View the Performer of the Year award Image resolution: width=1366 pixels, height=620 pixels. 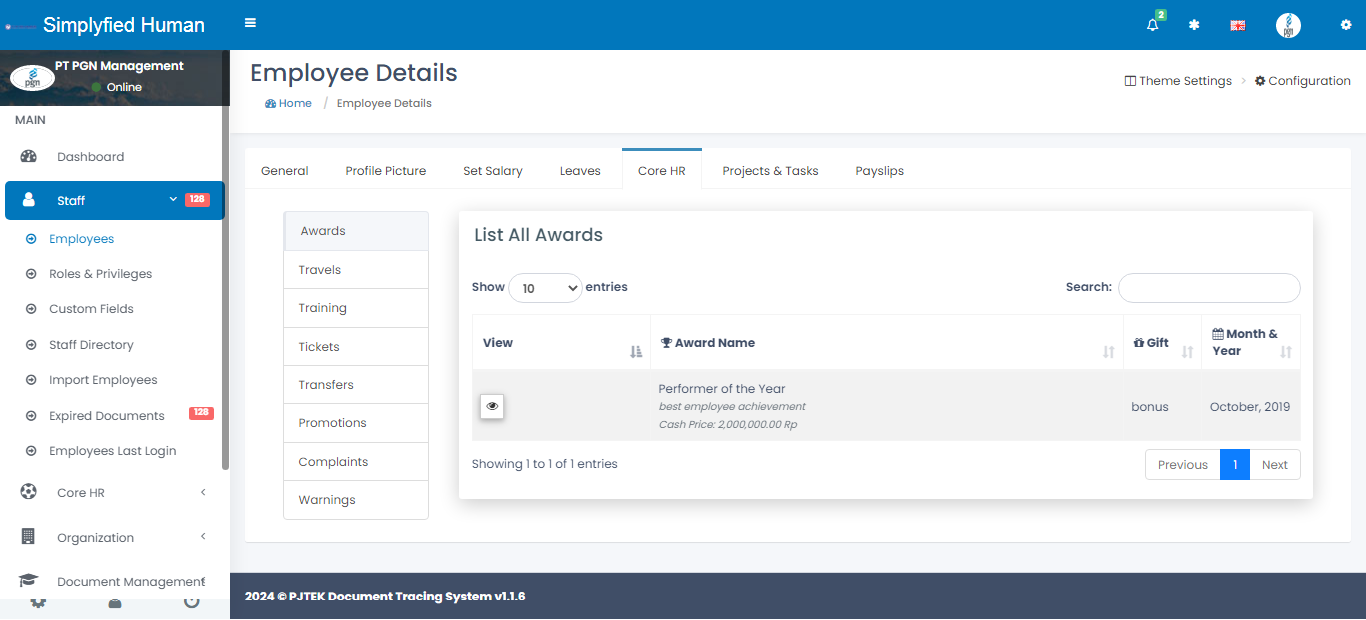[x=492, y=406]
